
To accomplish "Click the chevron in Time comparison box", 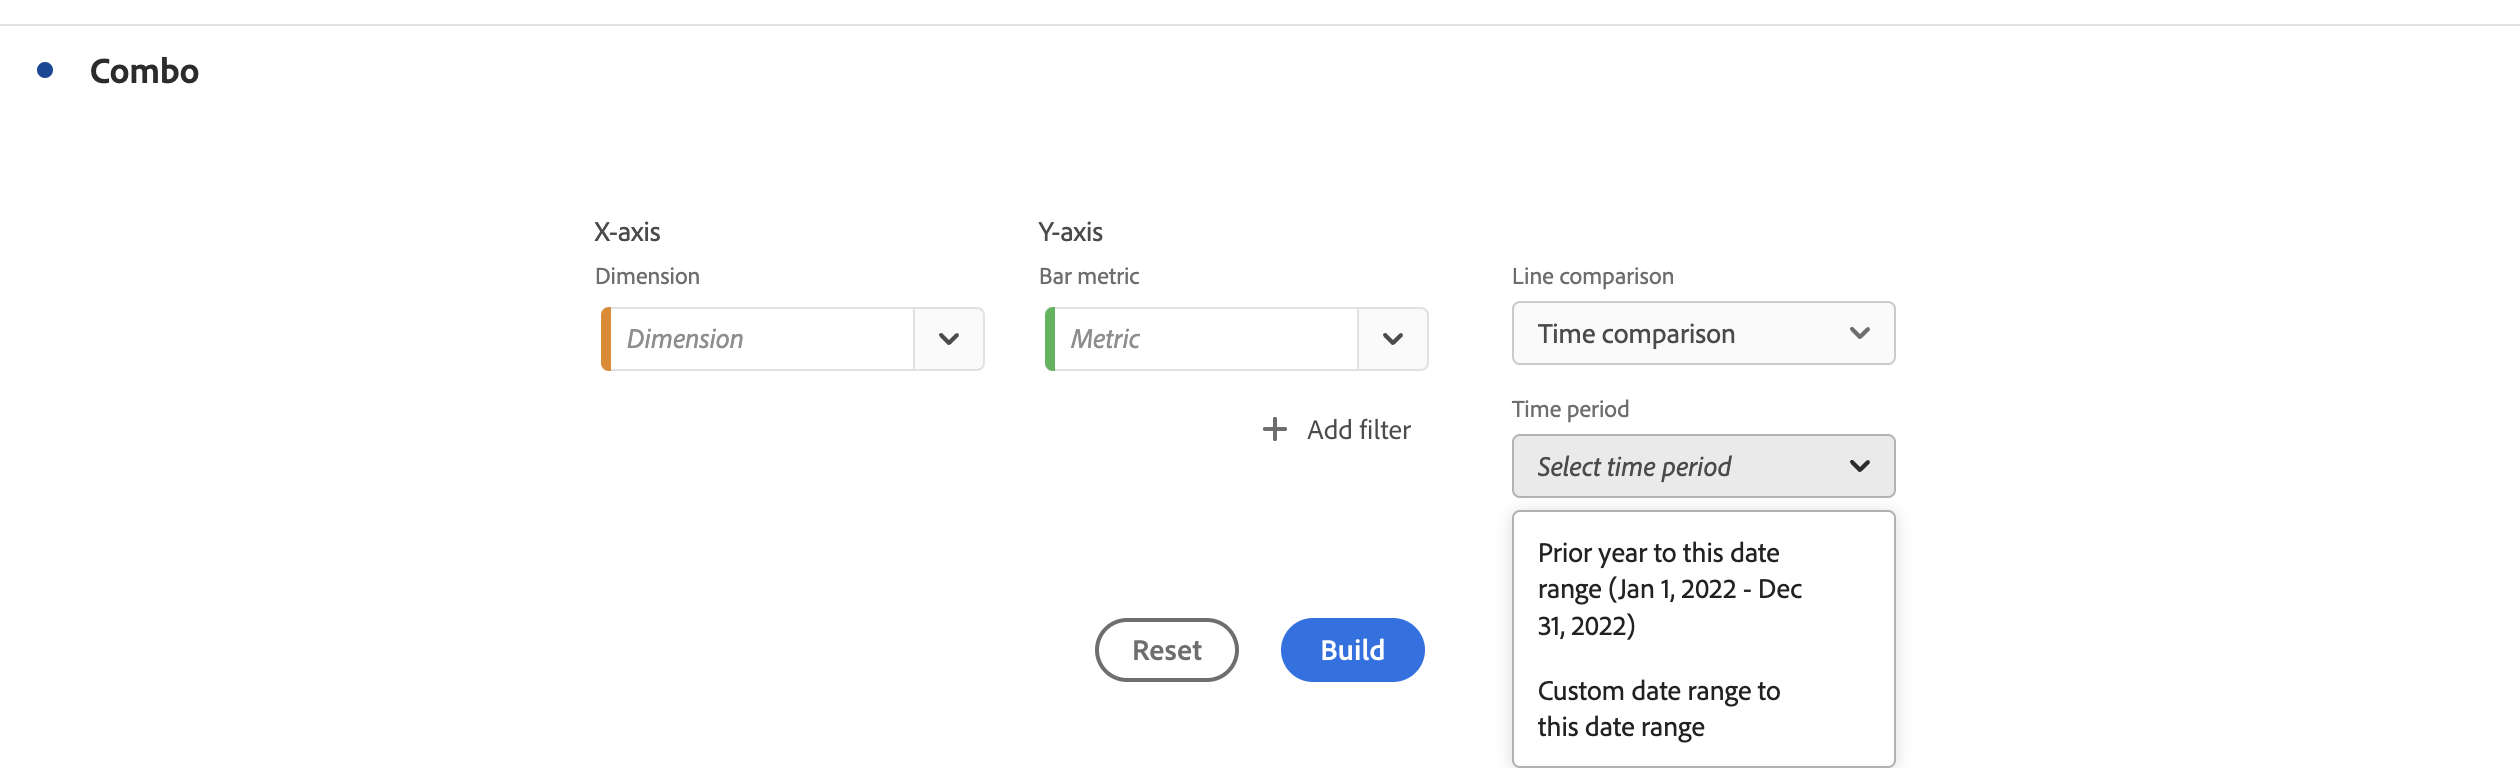I will (1859, 333).
